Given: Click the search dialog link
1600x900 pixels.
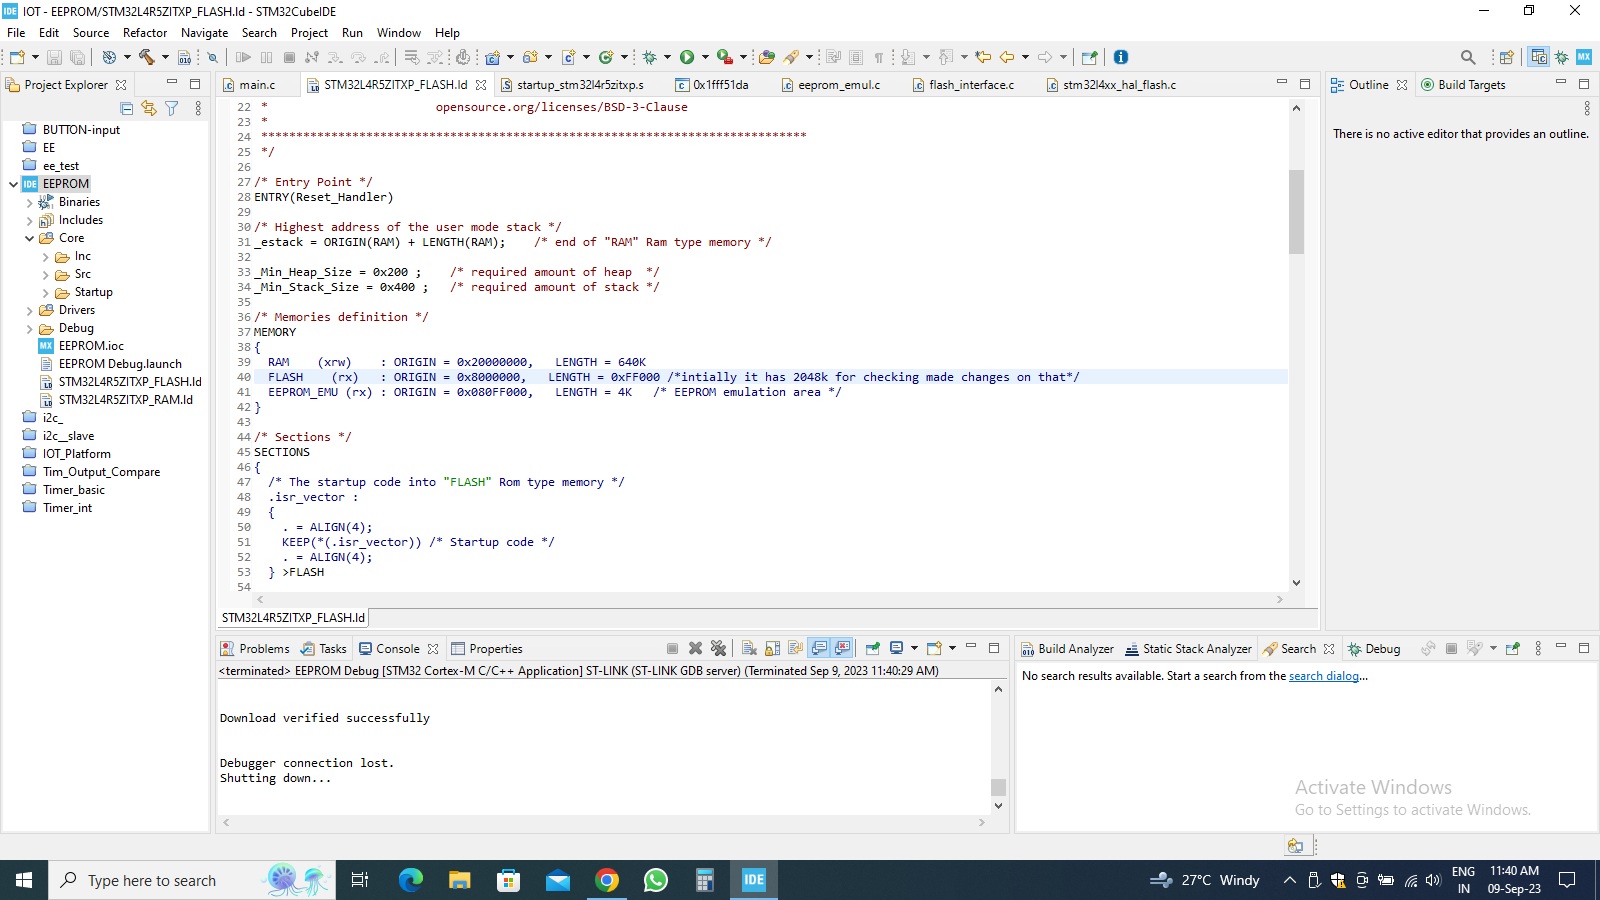Looking at the screenshot, I should click(1323, 676).
